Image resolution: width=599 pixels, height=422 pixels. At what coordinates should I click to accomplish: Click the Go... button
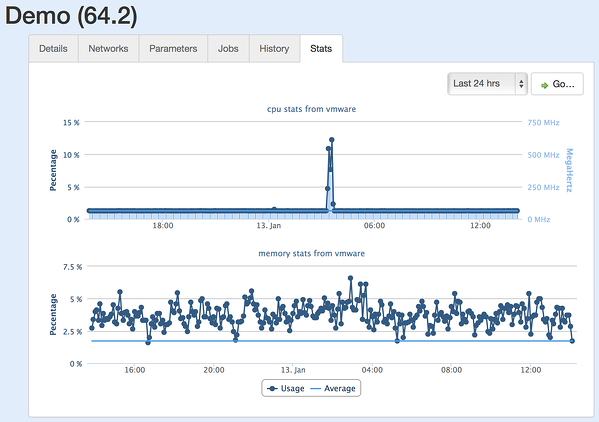[557, 84]
